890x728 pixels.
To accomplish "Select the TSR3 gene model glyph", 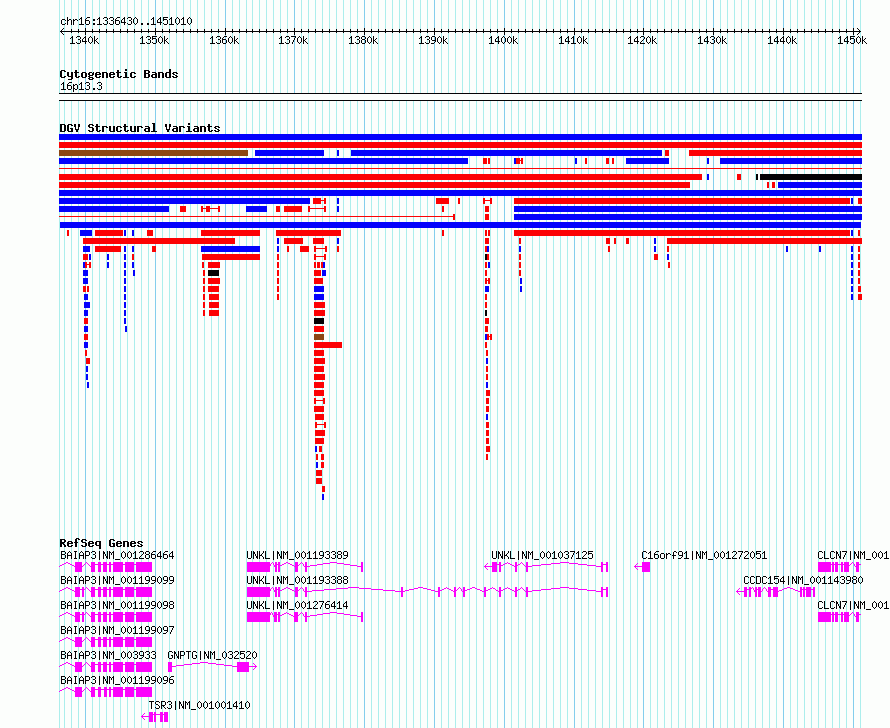I will pyautogui.click(x=155, y=717).
